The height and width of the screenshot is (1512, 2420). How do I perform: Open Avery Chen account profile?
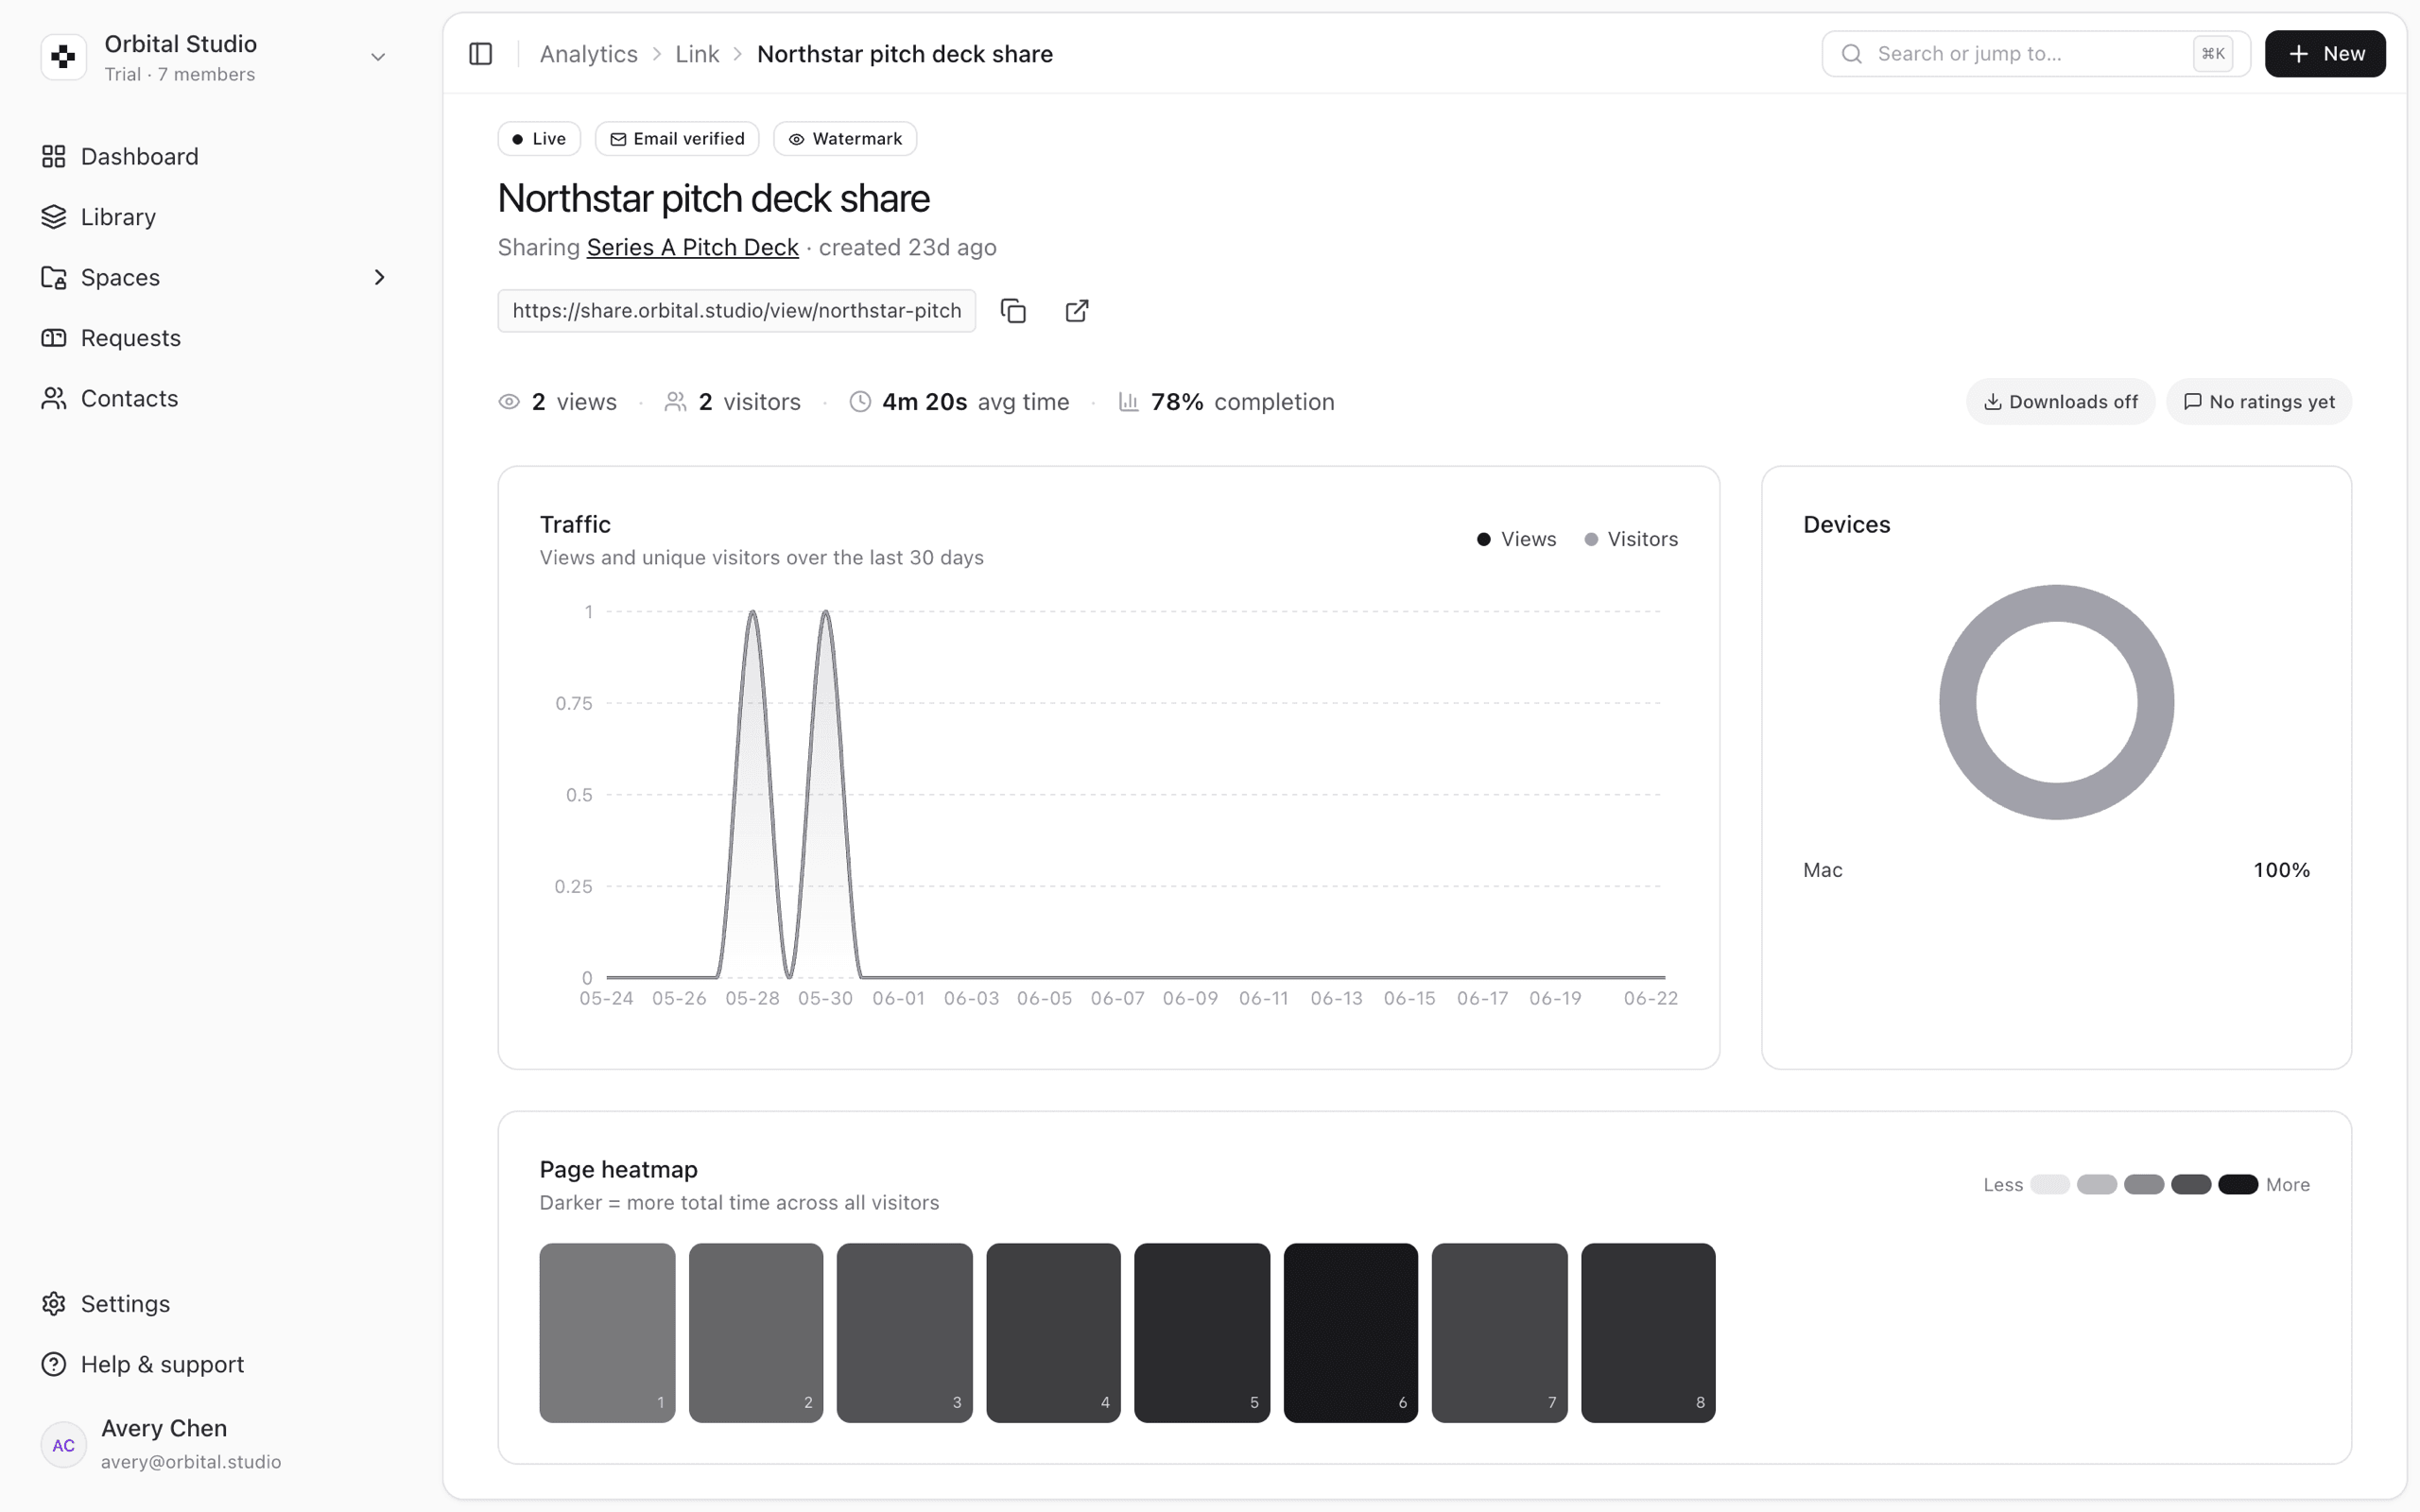coord(214,1445)
